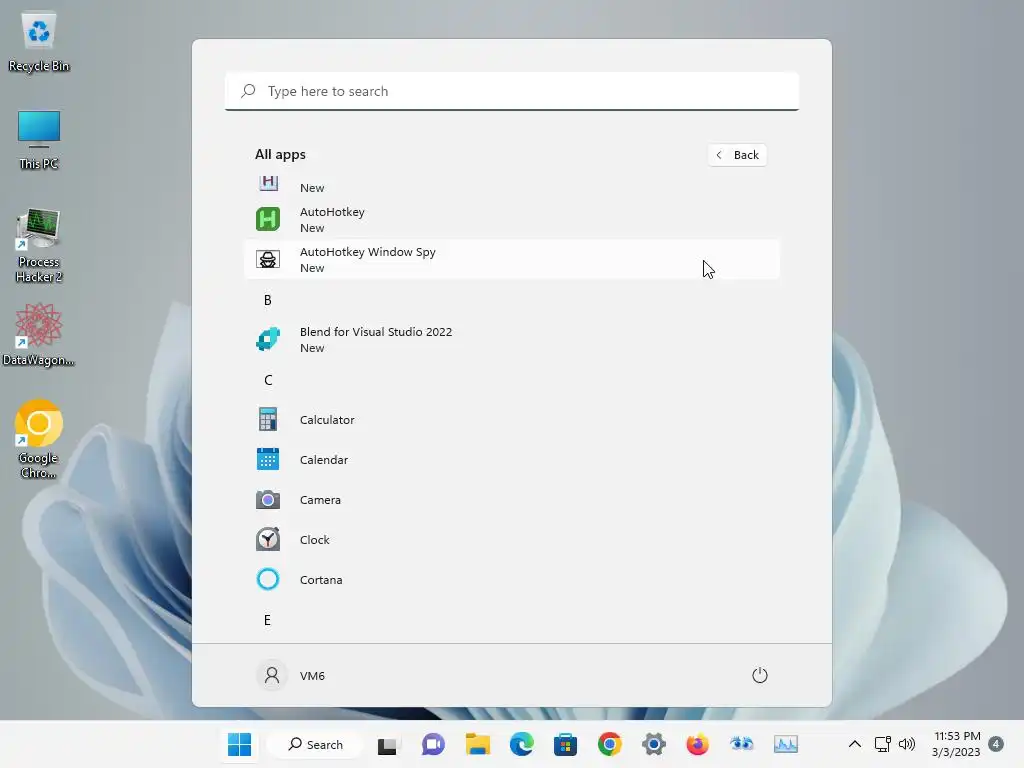Jump using the letter B header

click(x=268, y=300)
